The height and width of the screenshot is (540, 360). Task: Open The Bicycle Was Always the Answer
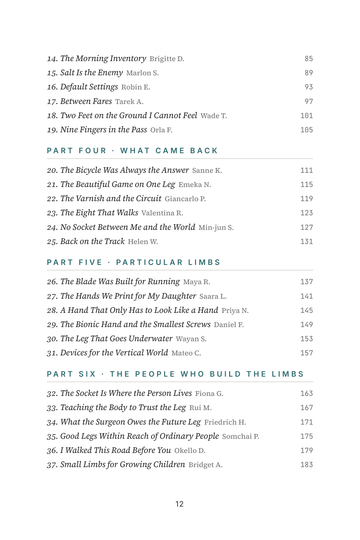pos(179,170)
